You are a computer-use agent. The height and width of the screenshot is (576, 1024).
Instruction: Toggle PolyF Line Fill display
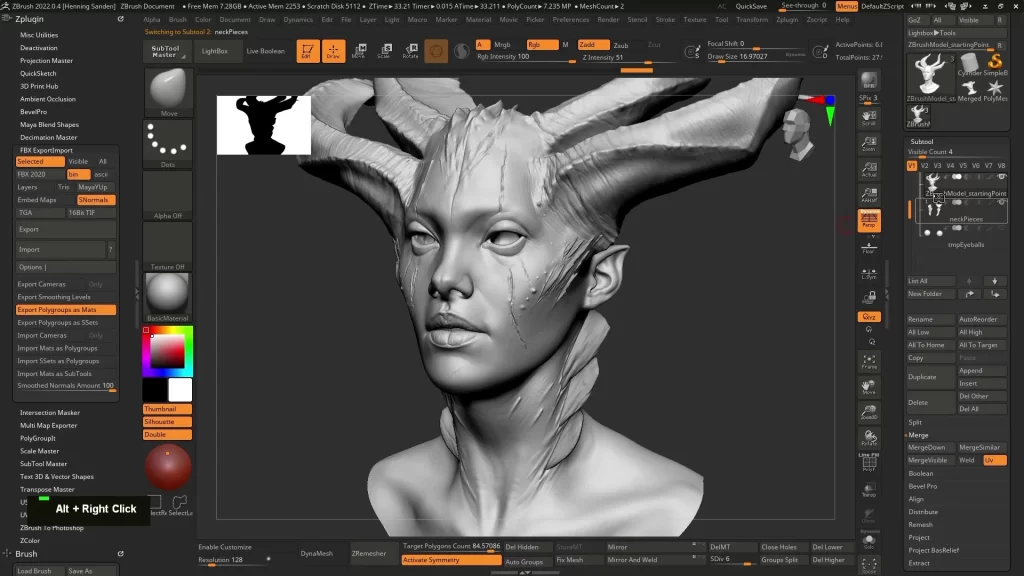click(x=869, y=463)
